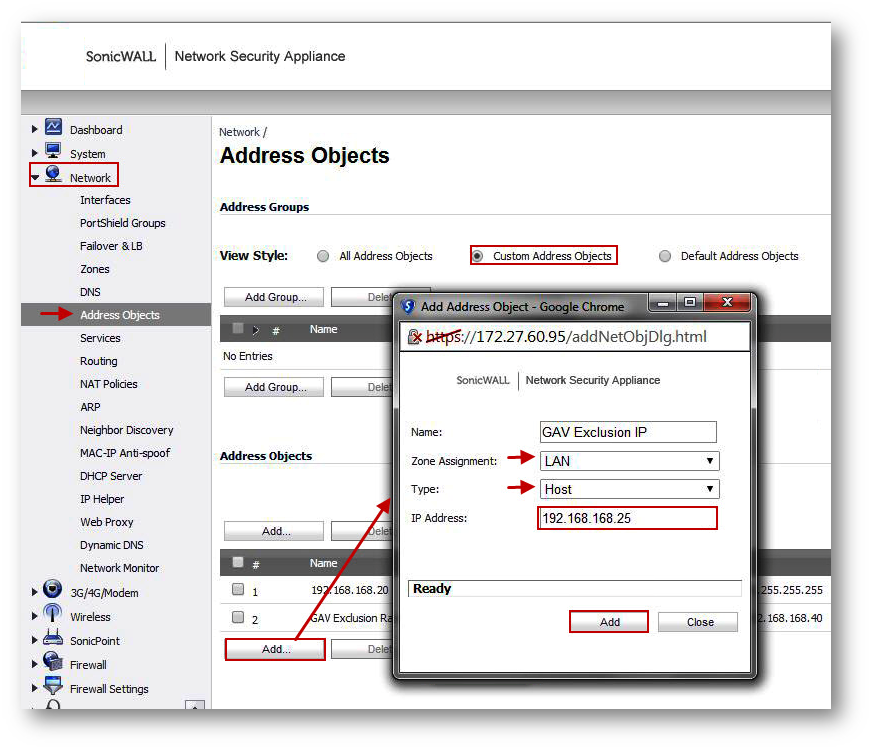Select Custom Address Objects view style
Screen dimensions: 873x751
coord(478,256)
